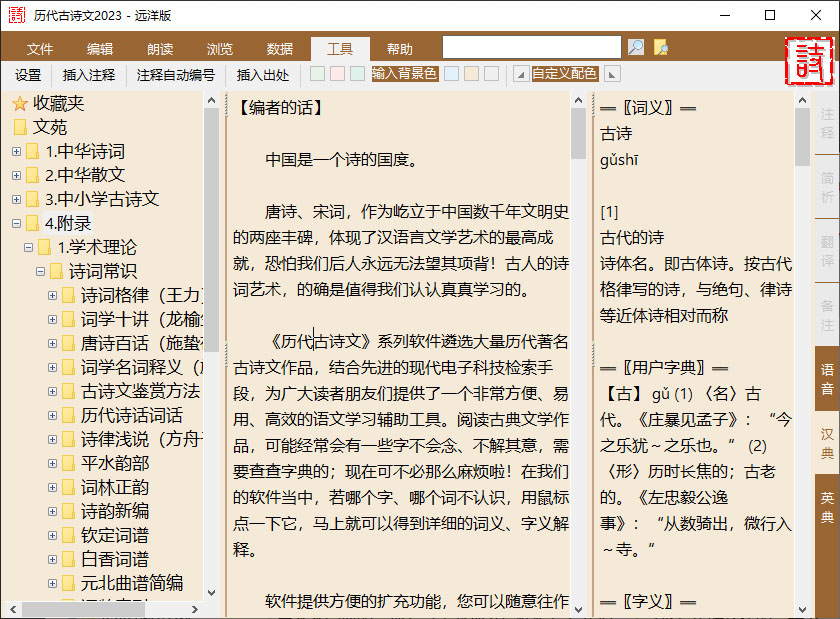840x619 pixels.
Task: Click the search magnifier icon
Action: pyautogui.click(x=637, y=46)
